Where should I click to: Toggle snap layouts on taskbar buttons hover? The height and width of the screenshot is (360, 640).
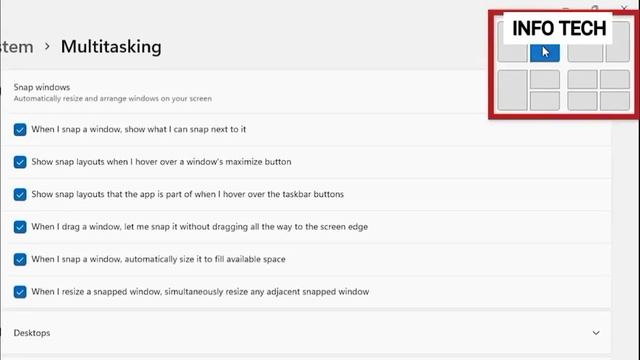point(20,194)
